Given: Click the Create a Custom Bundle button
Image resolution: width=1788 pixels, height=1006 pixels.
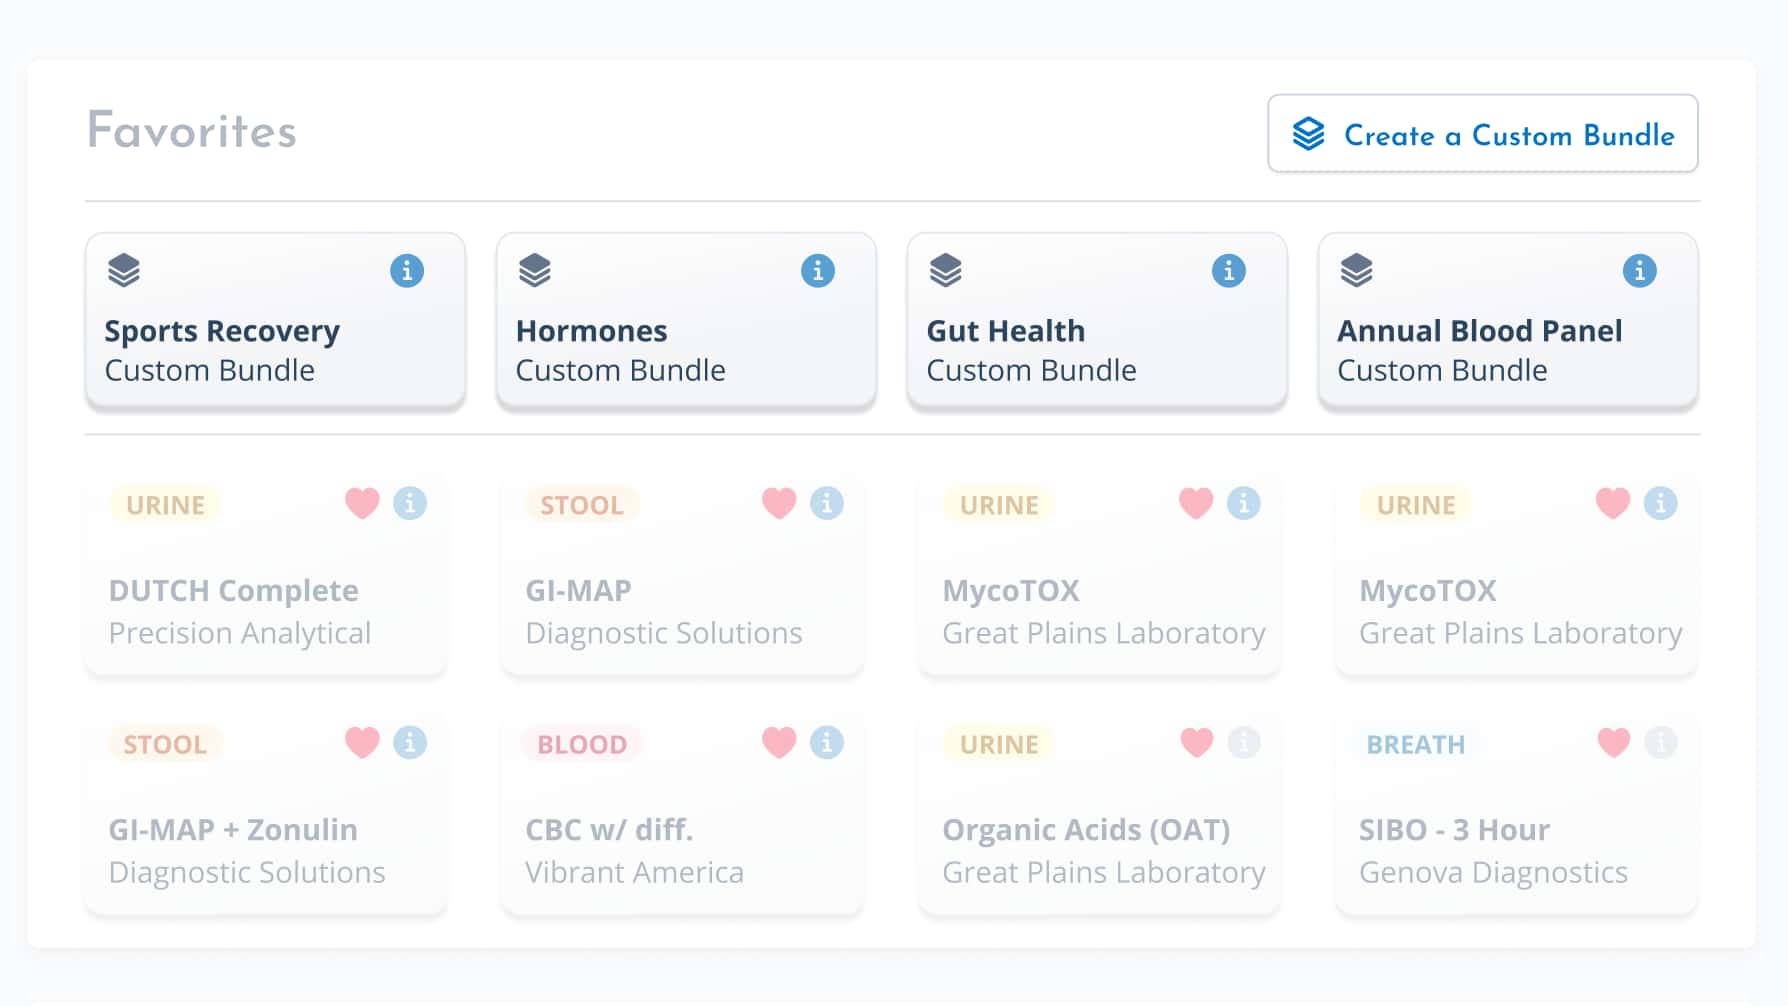Looking at the screenshot, I should [x=1482, y=133].
